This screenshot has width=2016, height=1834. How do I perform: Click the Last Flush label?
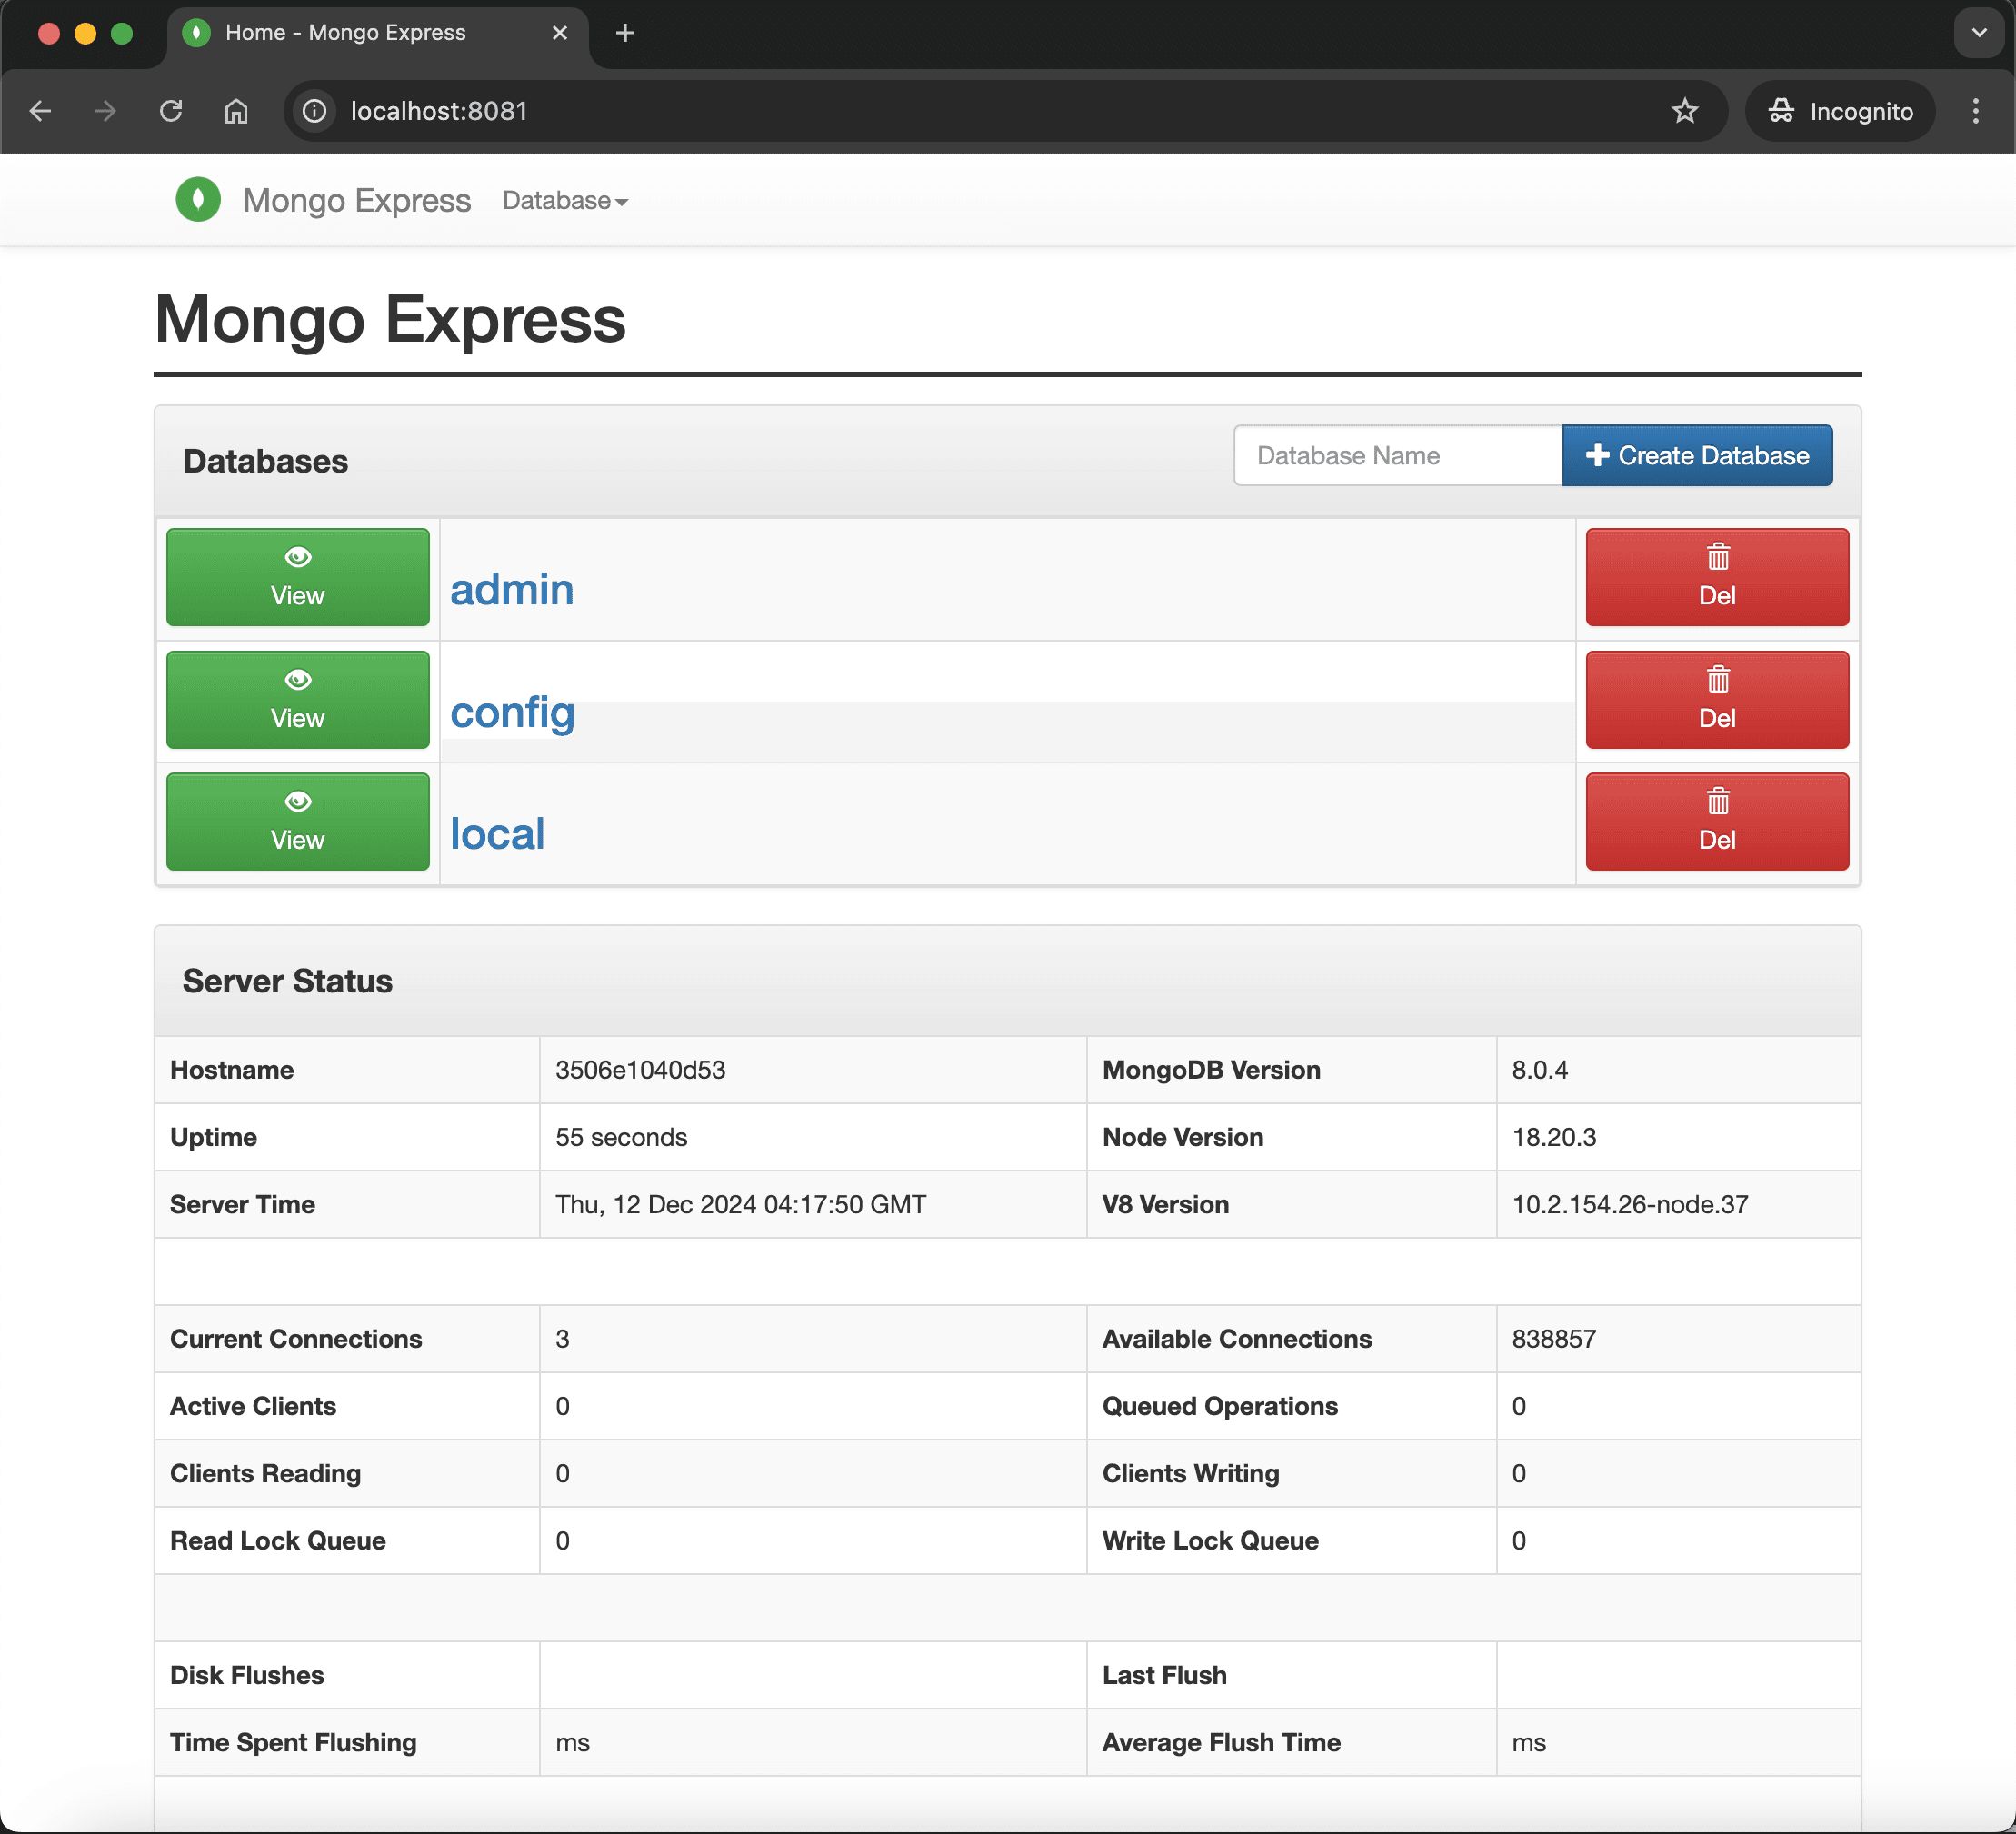click(x=1164, y=1675)
